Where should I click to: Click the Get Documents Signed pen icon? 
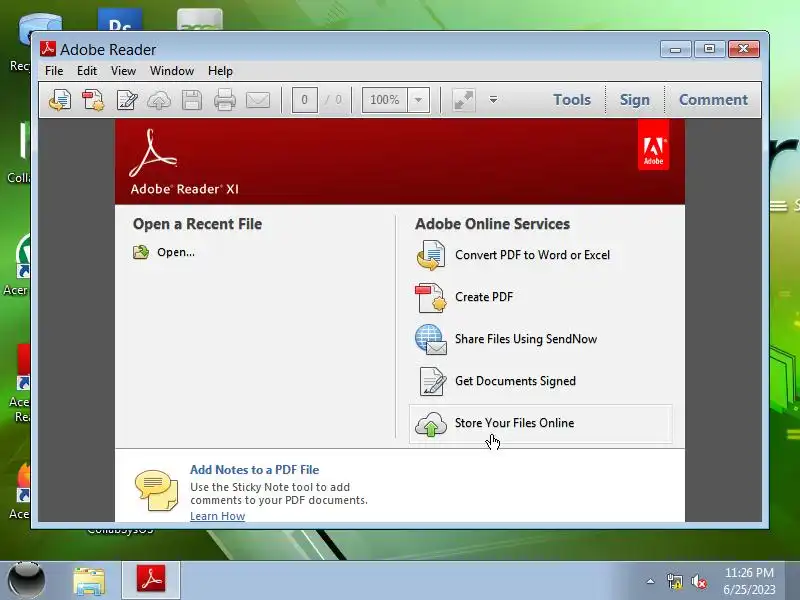point(432,381)
